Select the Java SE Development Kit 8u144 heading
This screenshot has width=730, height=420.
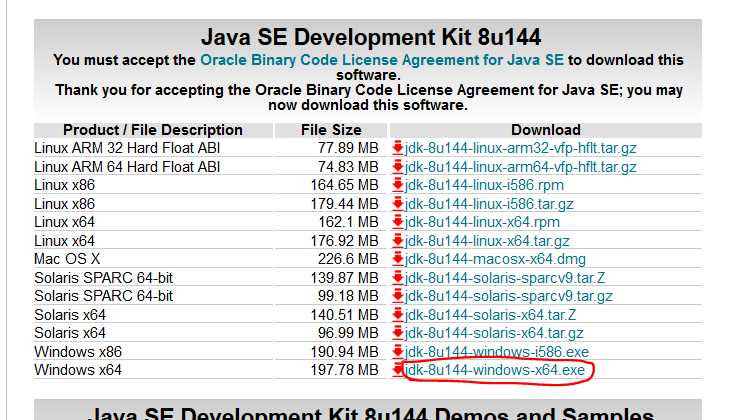tap(371, 37)
